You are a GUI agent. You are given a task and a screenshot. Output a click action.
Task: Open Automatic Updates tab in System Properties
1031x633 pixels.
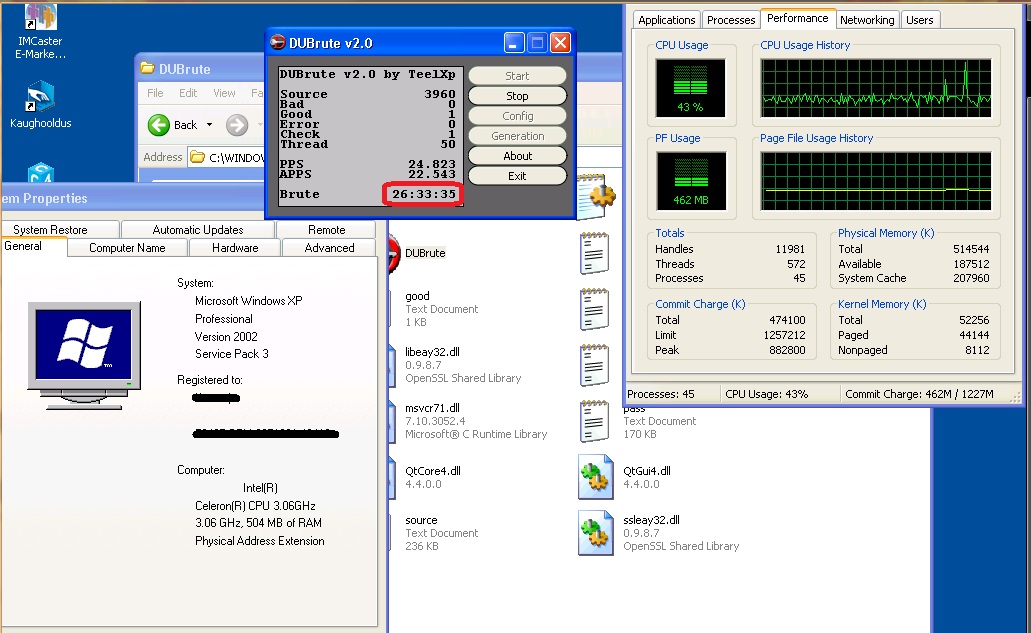click(197, 229)
